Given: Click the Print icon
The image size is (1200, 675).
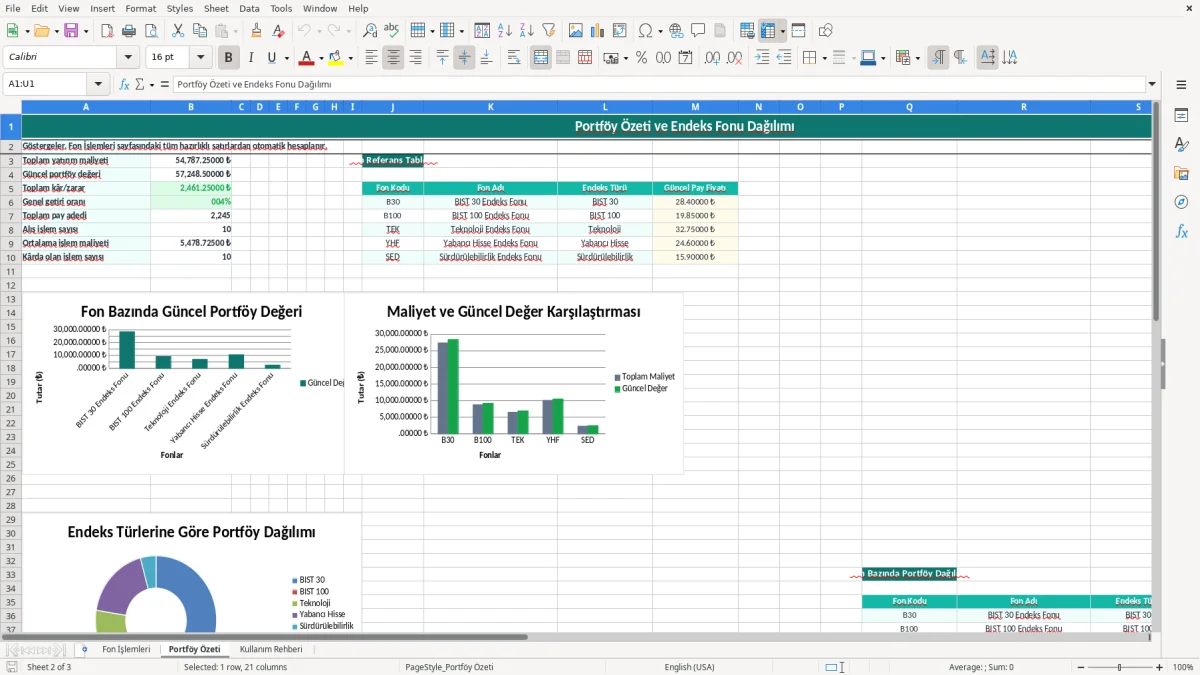Looking at the screenshot, I should (129, 31).
